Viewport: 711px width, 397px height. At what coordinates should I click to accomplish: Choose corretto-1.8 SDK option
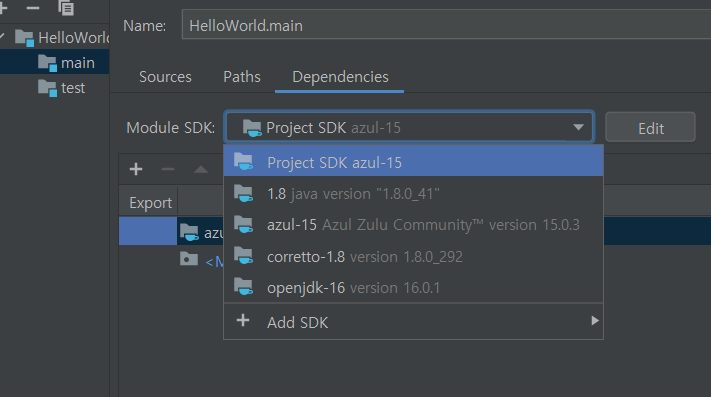coord(413,257)
